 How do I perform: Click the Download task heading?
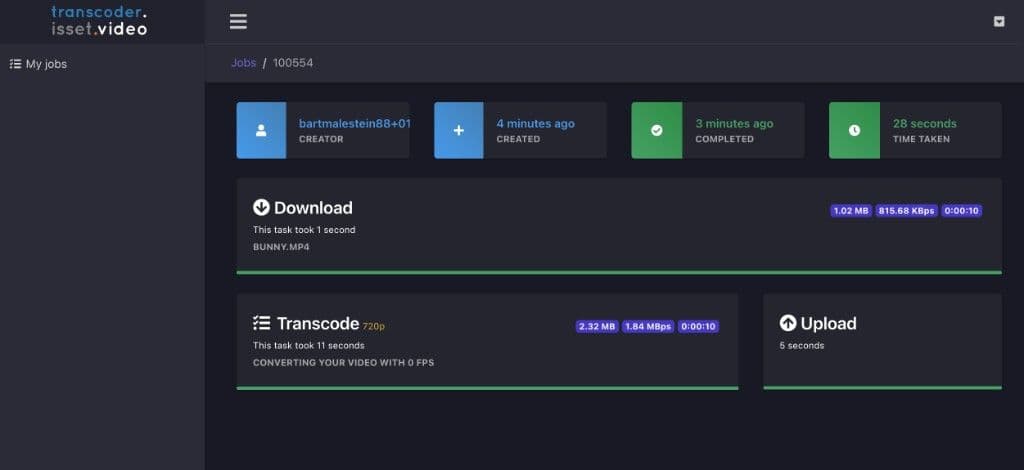point(313,208)
